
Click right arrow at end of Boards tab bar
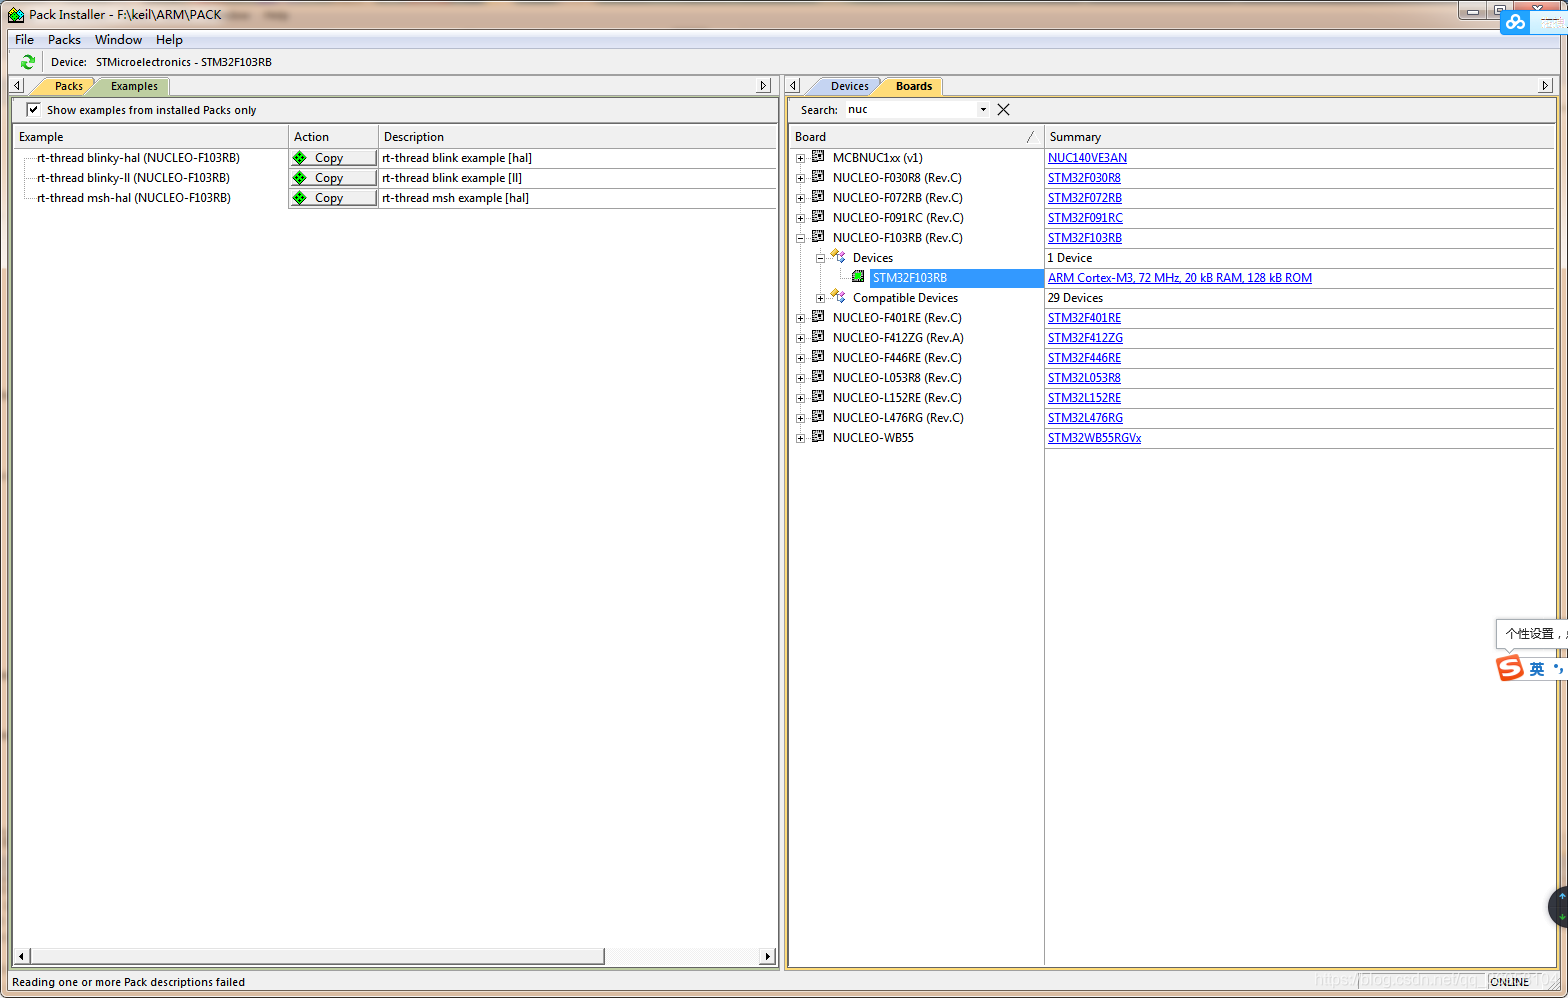pos(1545,86)
